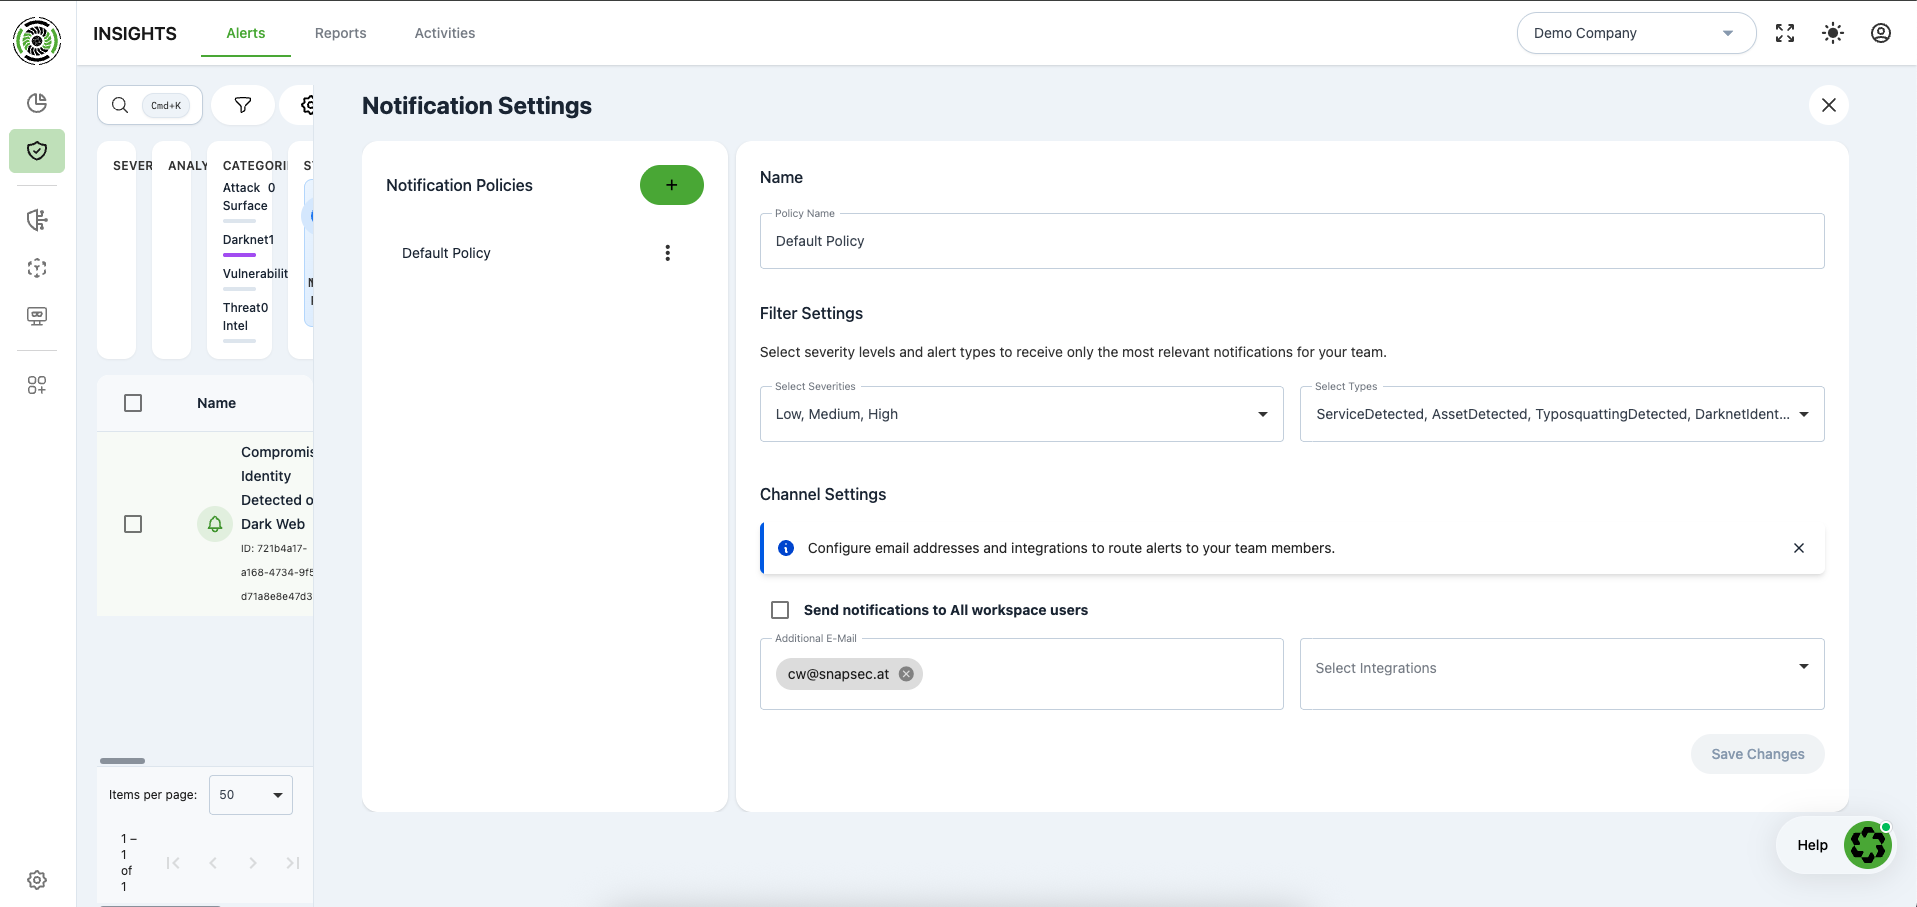Switch to the Activities tab
Image resolution: width=1917 pixels, height=907 pixels.
click(445, 33)
